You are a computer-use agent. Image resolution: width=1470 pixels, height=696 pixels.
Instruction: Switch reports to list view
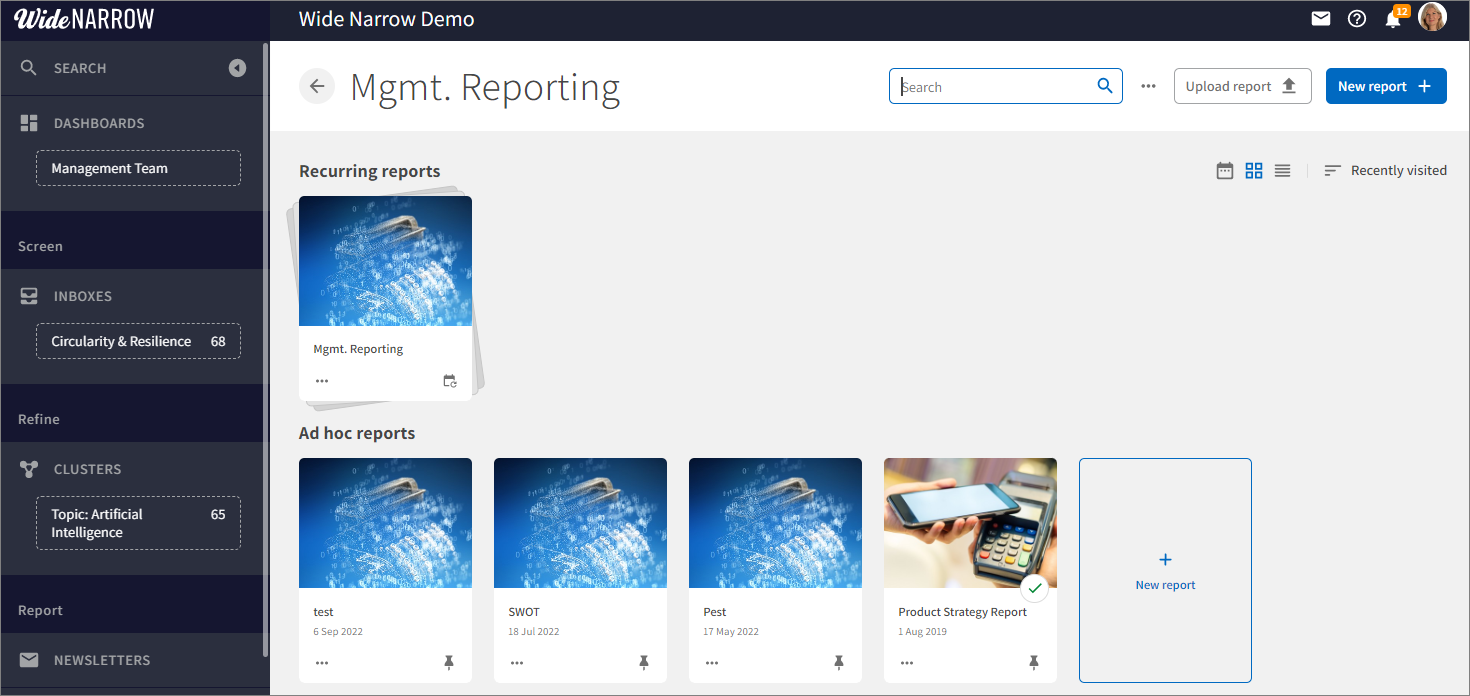click(x=1282, y=170)
